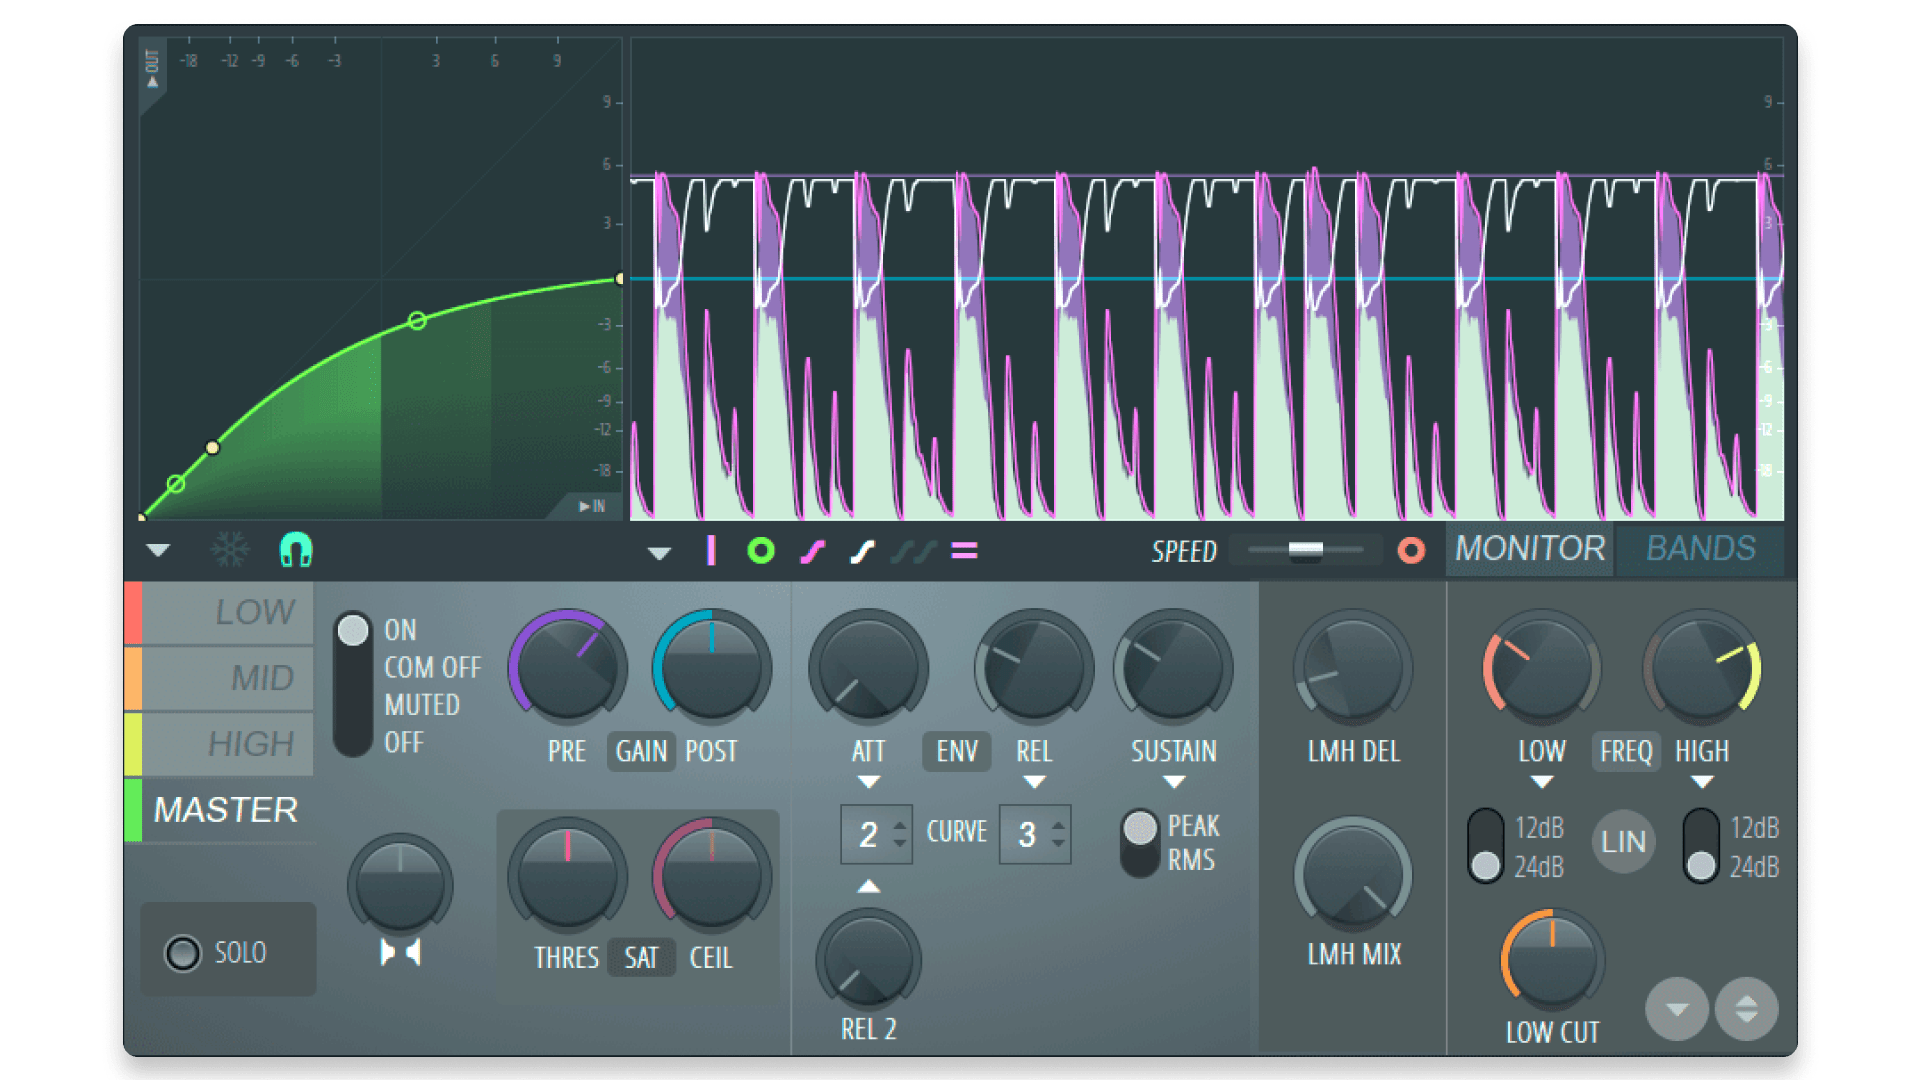Toggle the band state ON/OFF switch

[352, 685]
